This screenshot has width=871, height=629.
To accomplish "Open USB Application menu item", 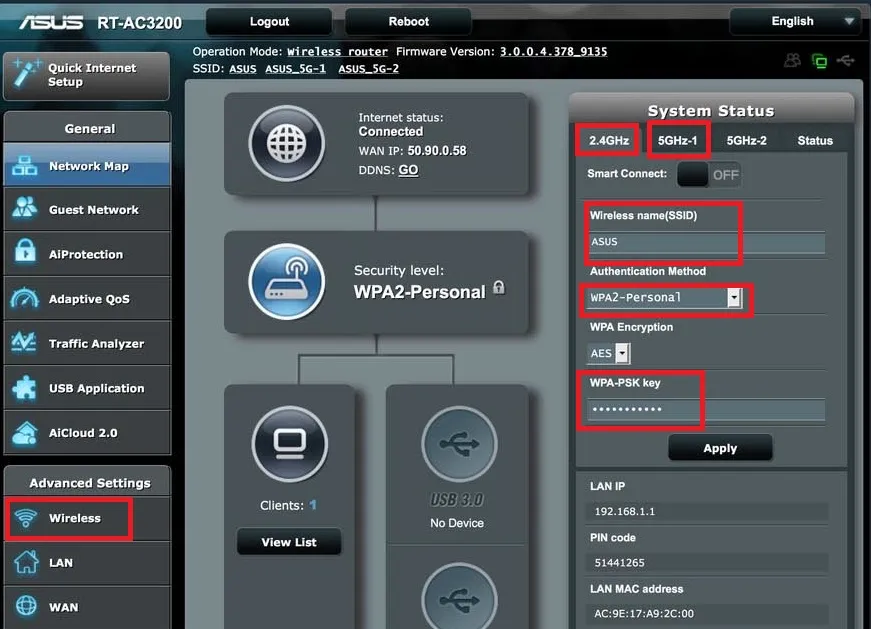I will point(87,388).
